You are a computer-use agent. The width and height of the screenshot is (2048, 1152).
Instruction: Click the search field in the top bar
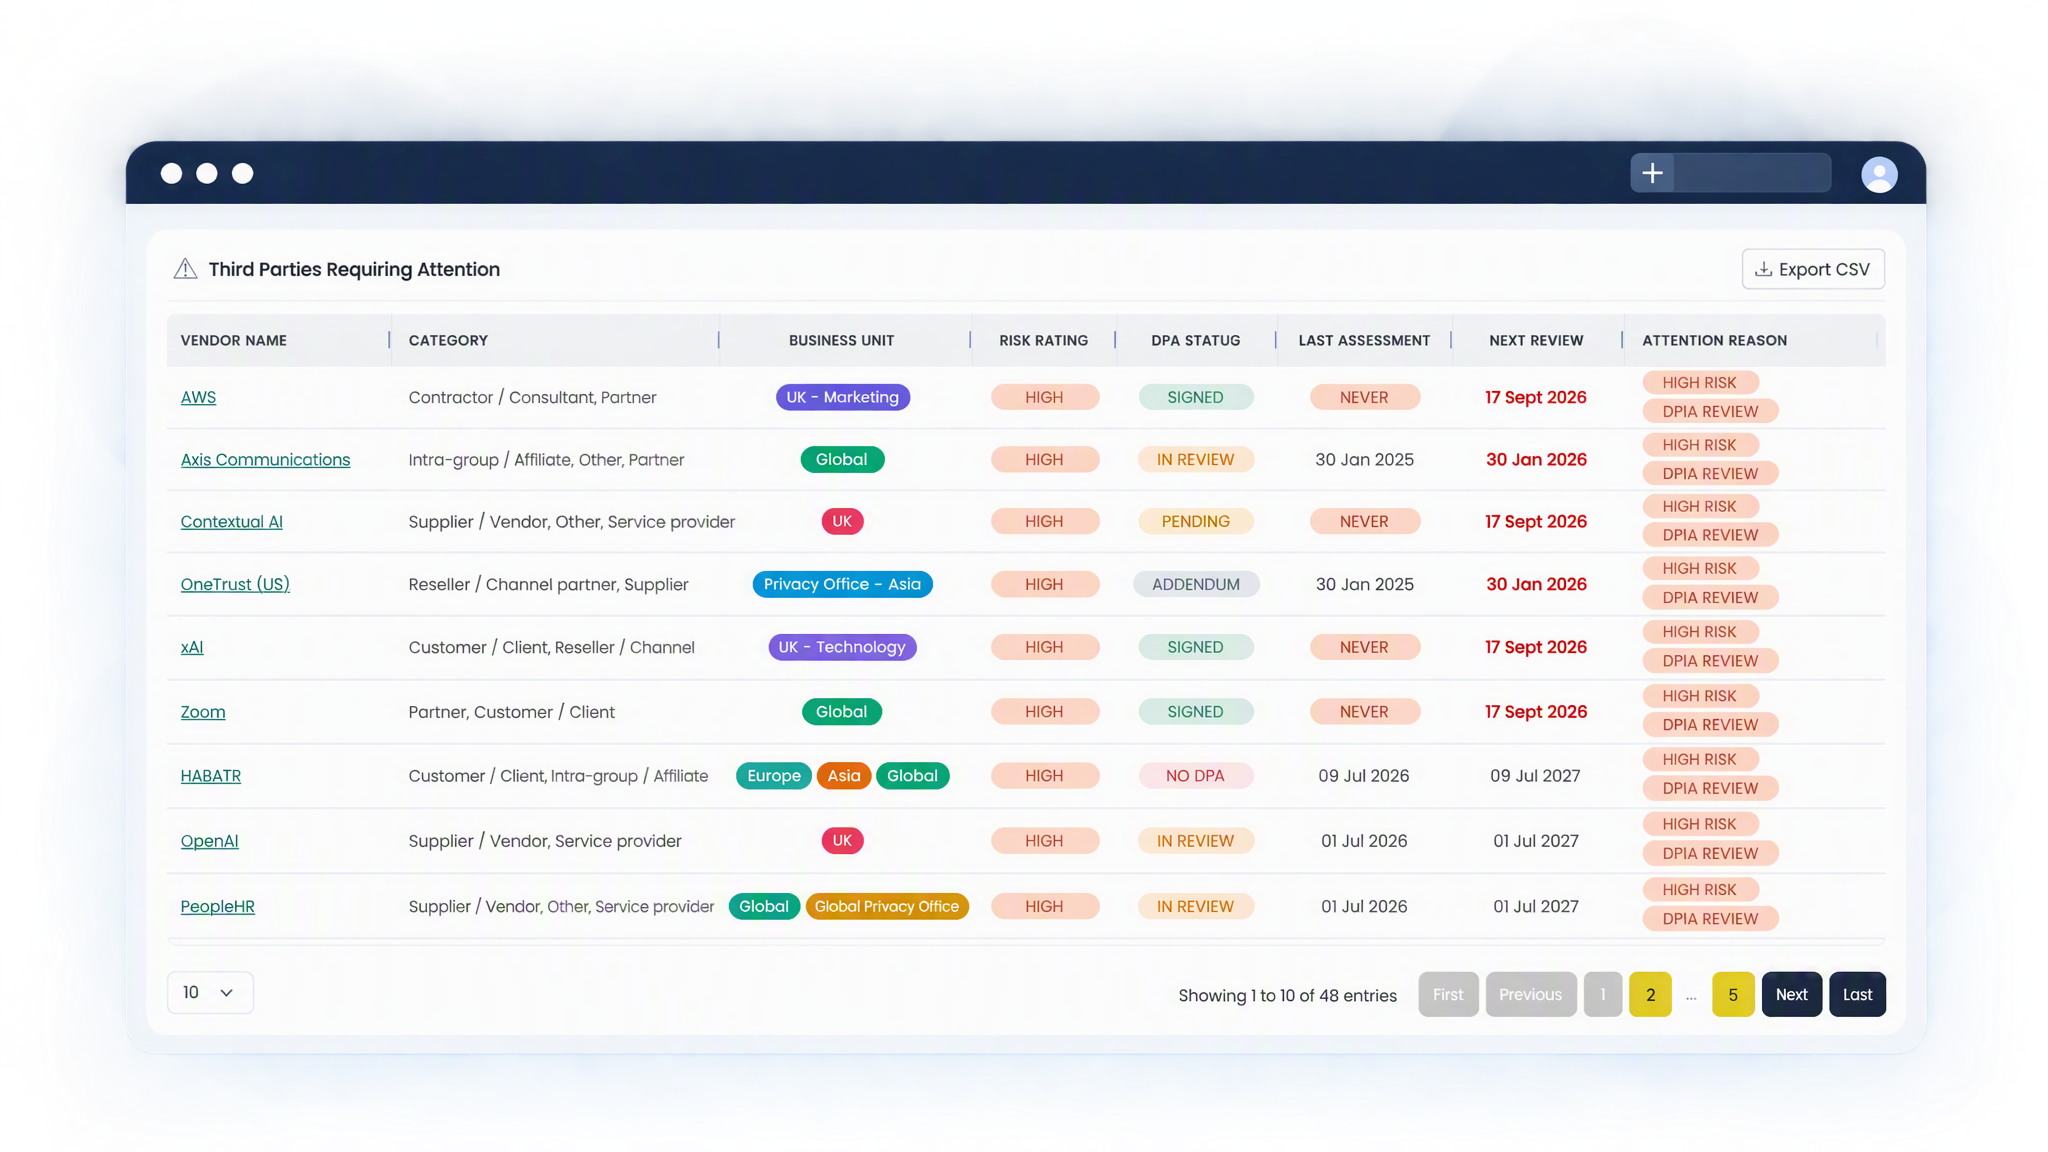[1753, 173]
